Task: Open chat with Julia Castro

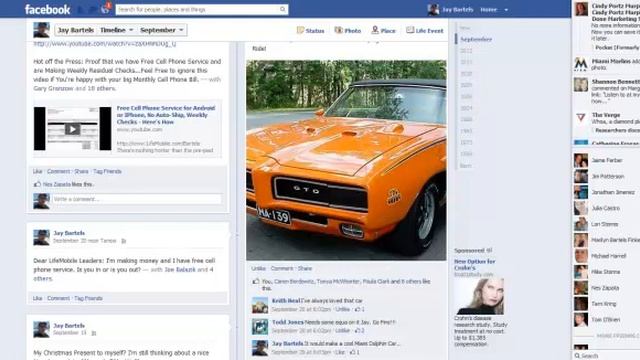Action: click(x=606, y=208)
